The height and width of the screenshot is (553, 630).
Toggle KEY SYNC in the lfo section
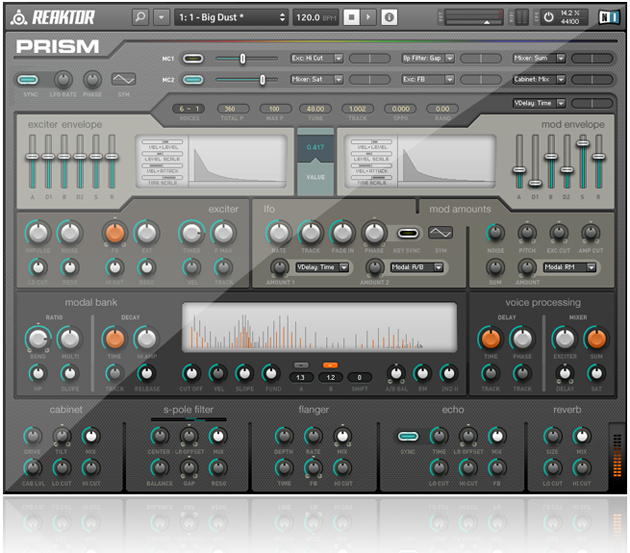(x=408, y=233)
